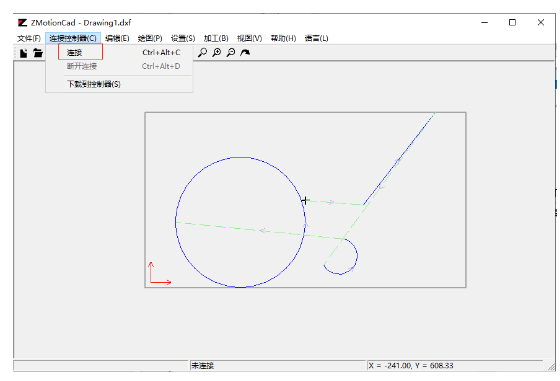Screen dimensions: 560x381
Task: Click the 未连接 status bar text
Action: [x=202, y=366]
